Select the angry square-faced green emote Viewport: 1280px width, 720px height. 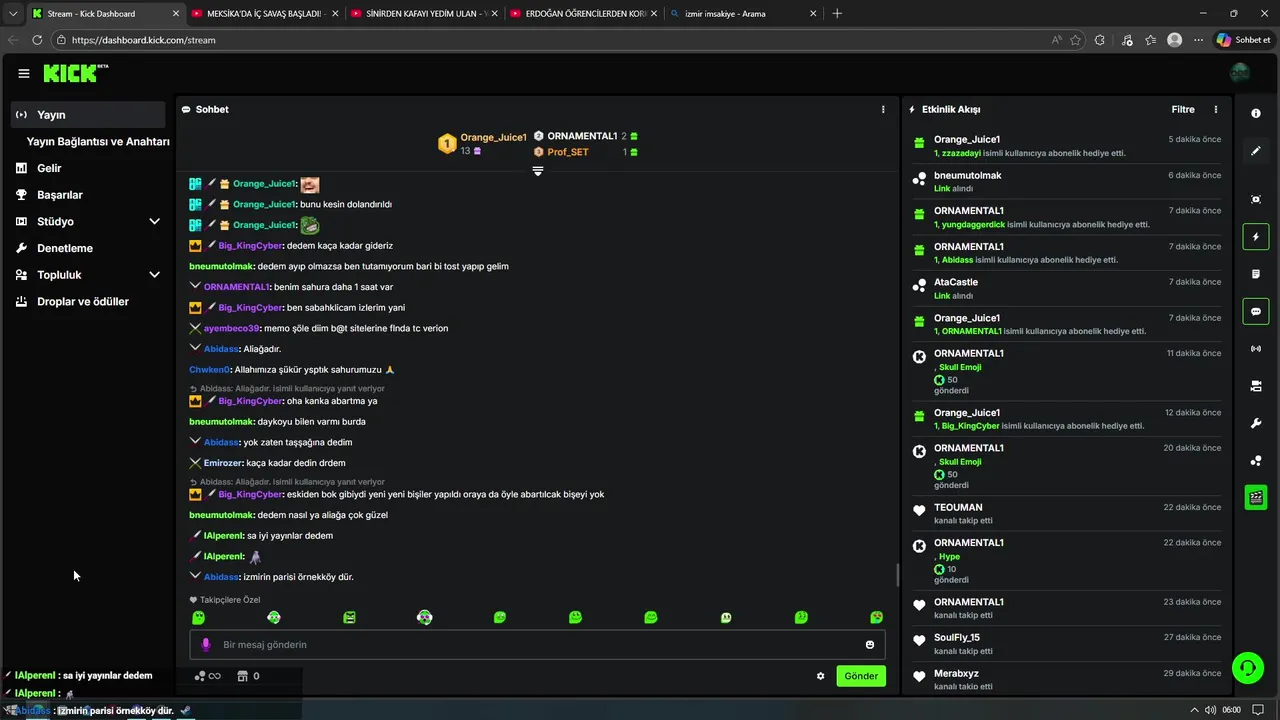click(349, 617)
